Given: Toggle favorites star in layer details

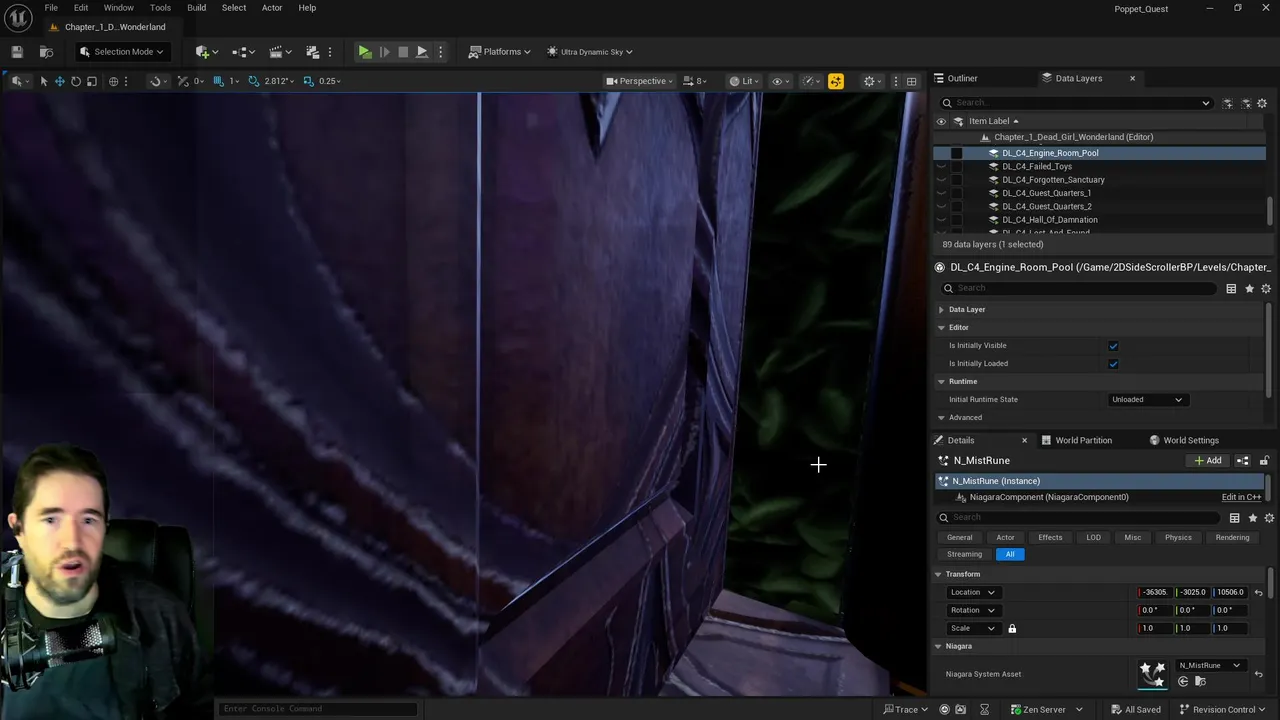Looking at the screenshot, I should coord(1249,289).
